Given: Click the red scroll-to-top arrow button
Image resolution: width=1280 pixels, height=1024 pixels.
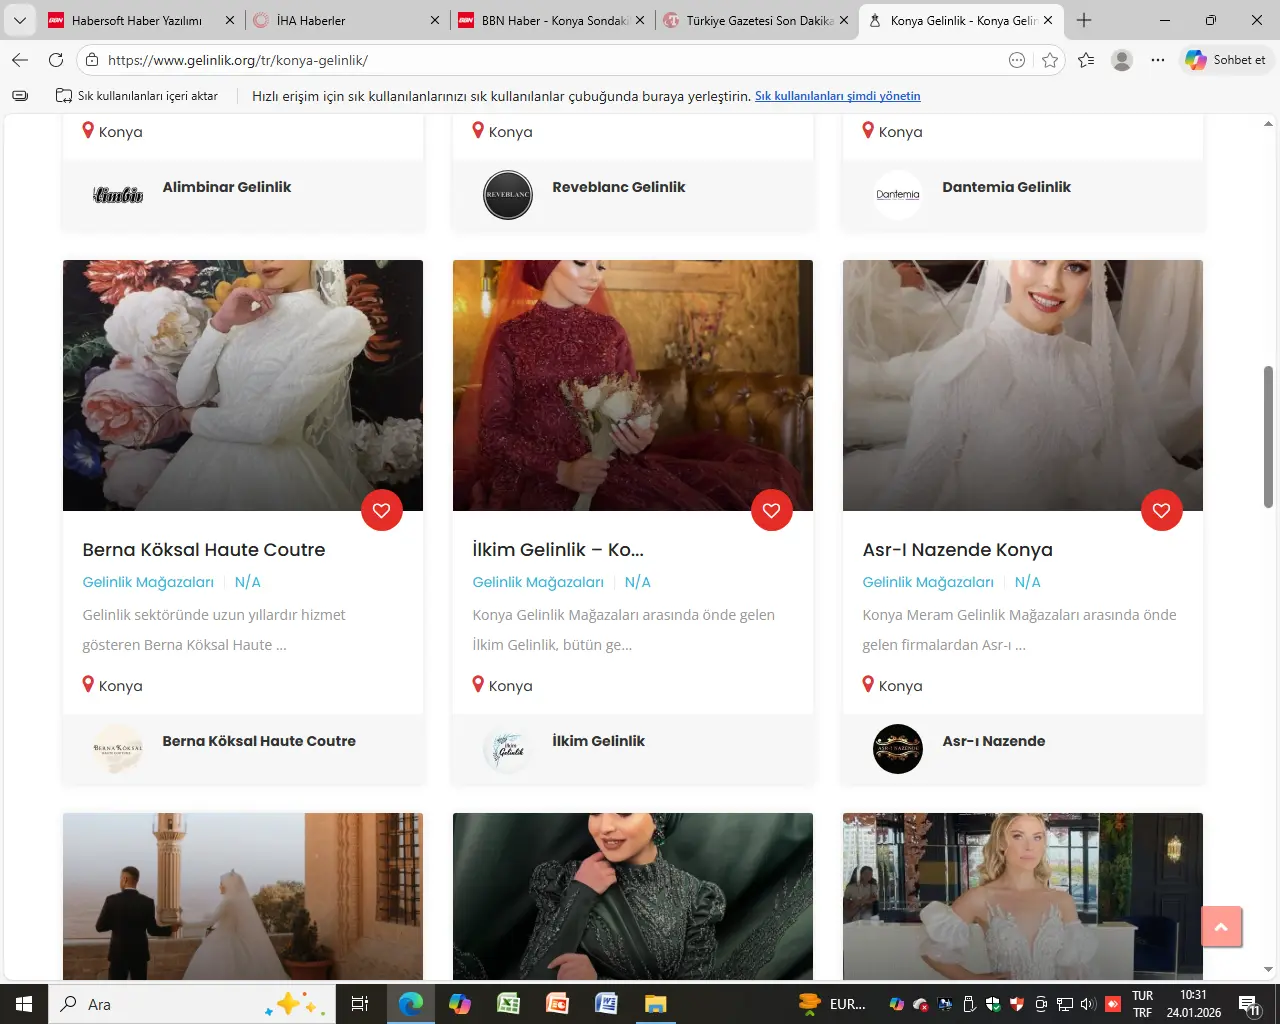Looking at the screenshot, I should point(1220,927).
